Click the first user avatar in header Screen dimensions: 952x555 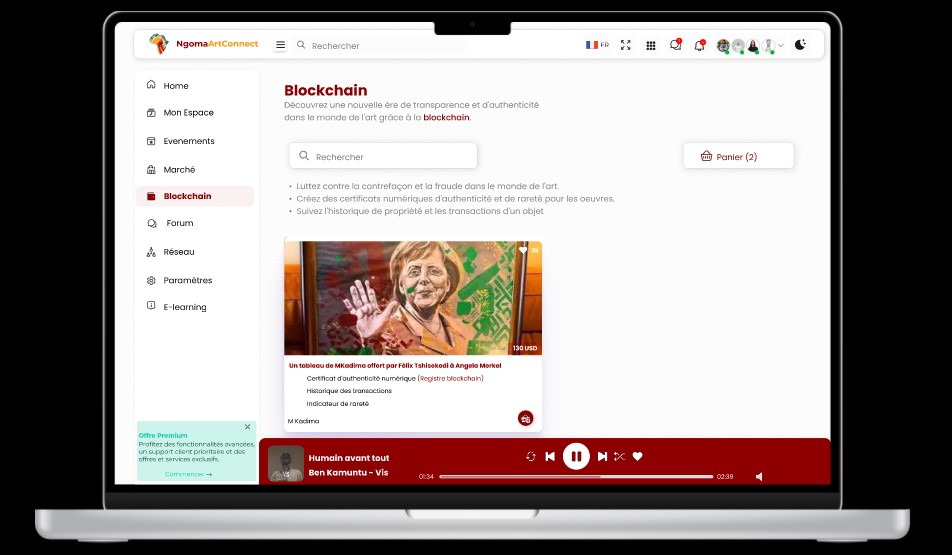coord(722,46)
